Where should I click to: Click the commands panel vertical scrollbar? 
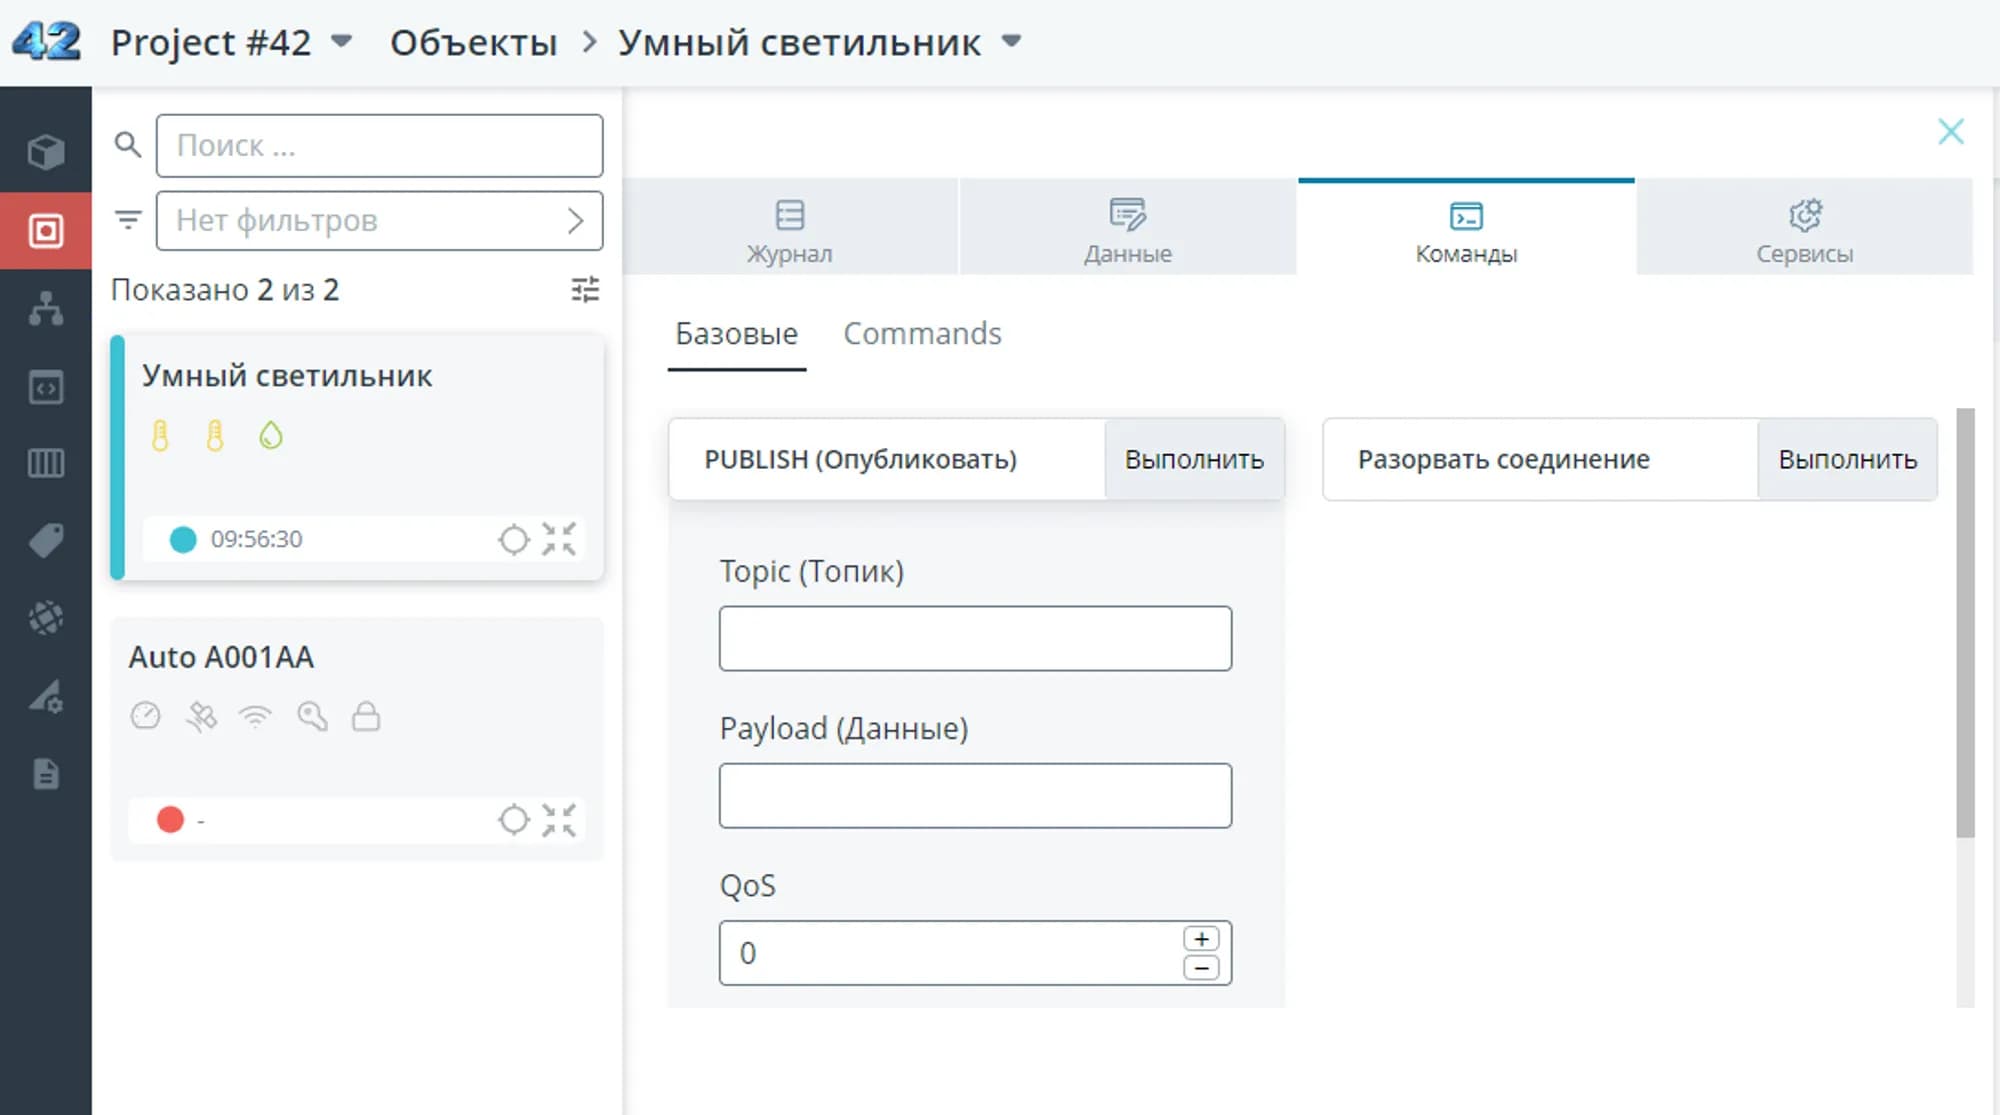(1964, 622)
